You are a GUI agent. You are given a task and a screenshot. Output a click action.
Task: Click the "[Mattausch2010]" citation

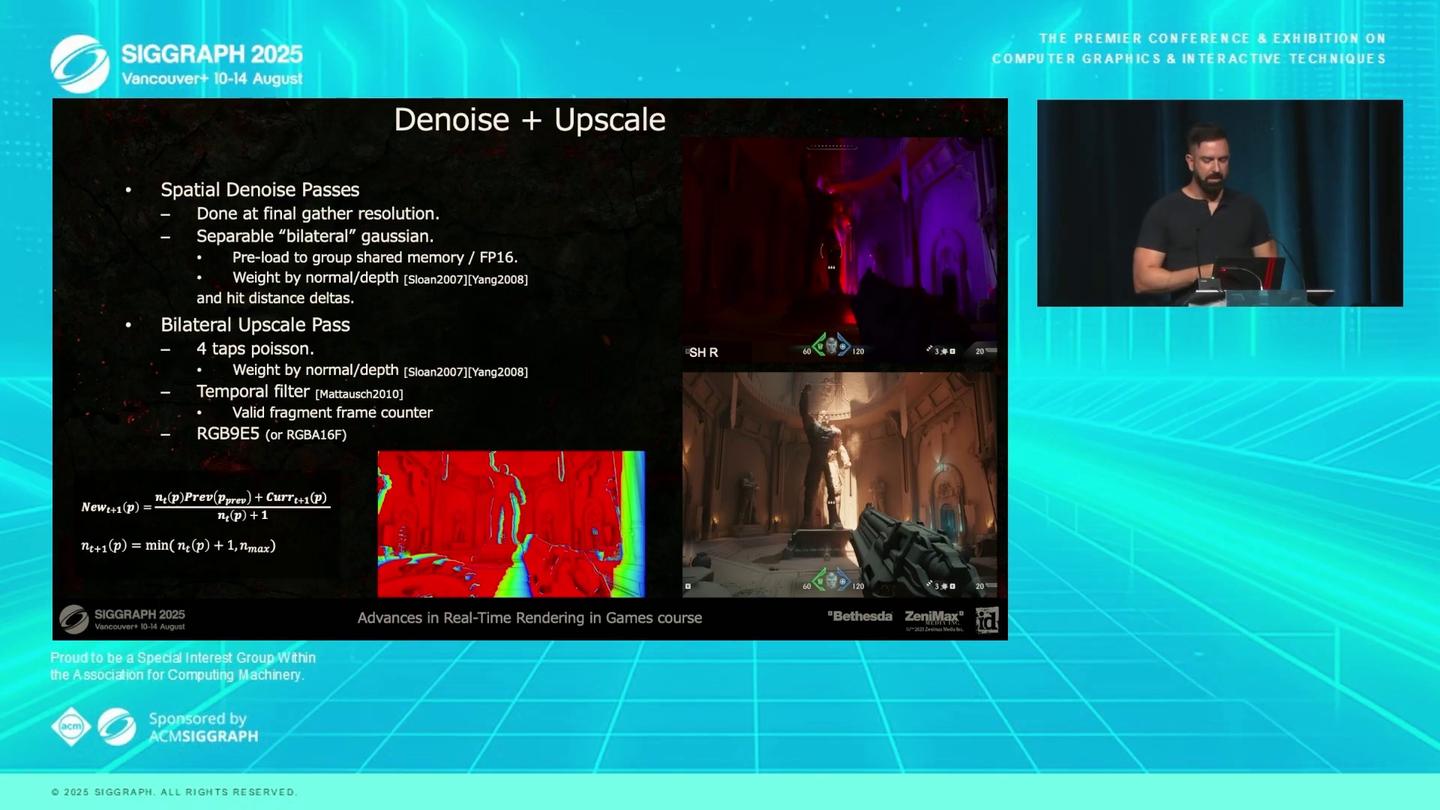tap(359, 394)
